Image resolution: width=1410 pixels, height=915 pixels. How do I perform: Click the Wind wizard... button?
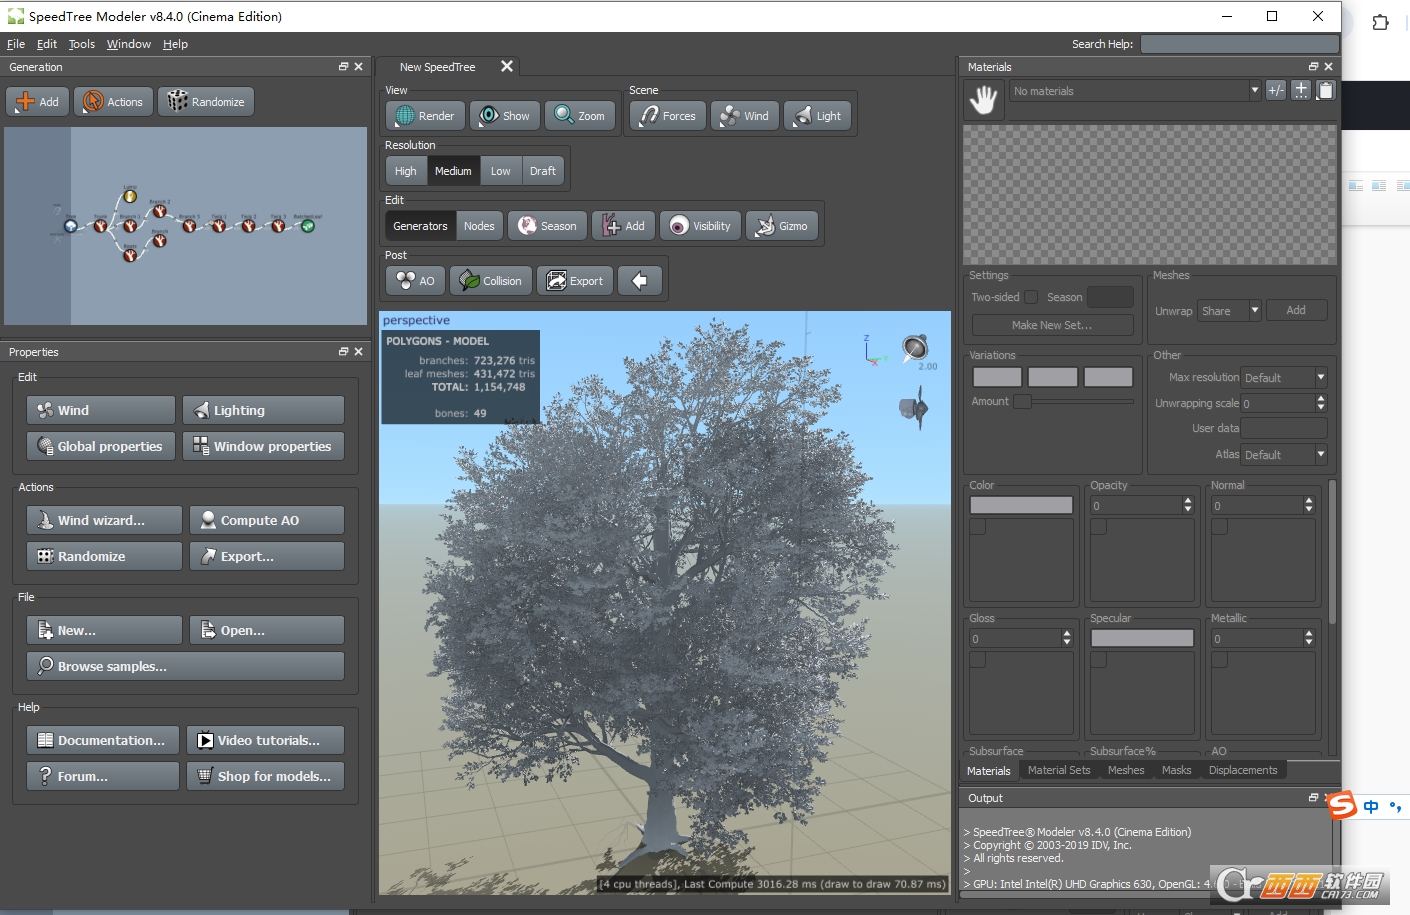coord(104,520)
